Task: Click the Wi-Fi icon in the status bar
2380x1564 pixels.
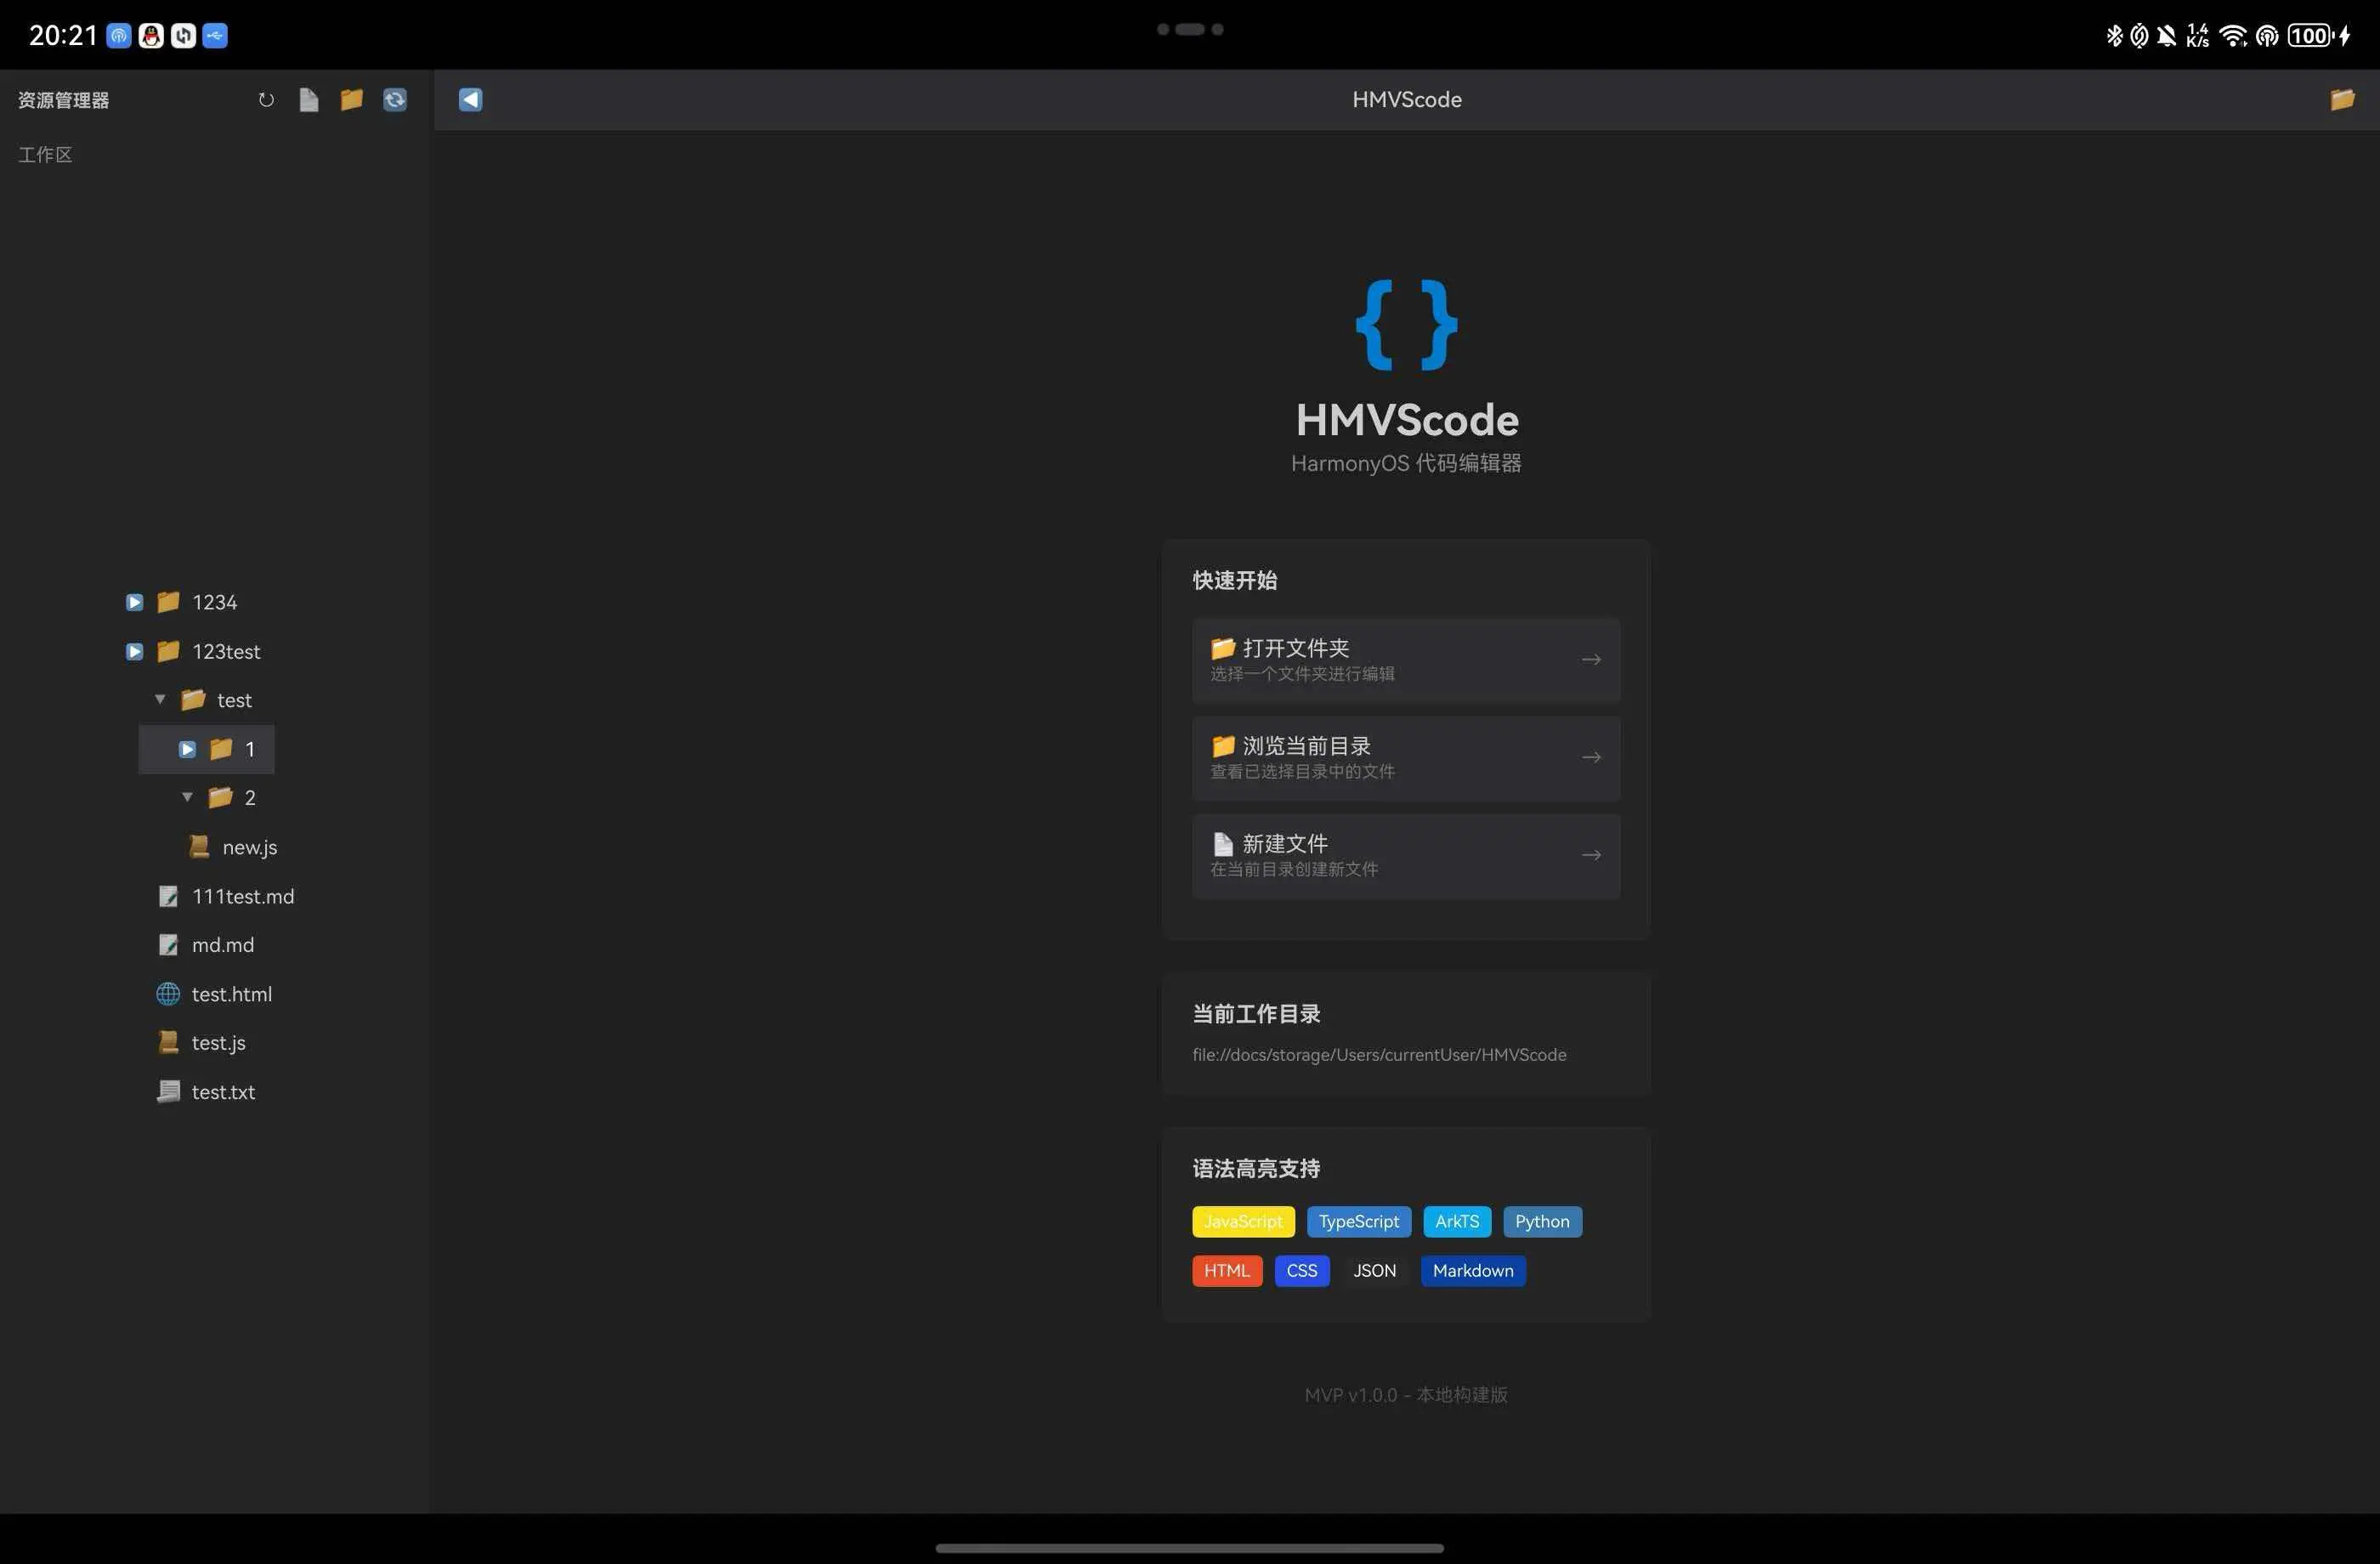Action: coord(2231,36)
